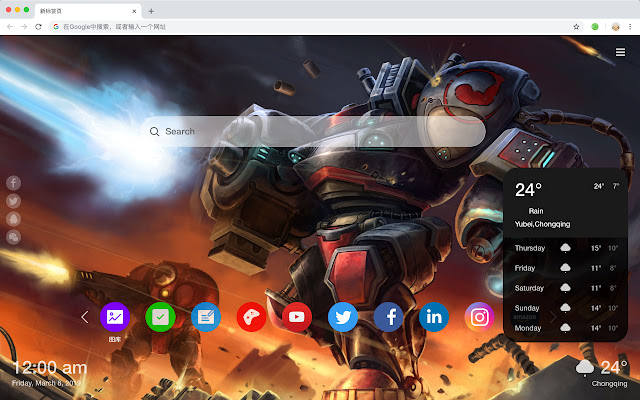
Task: Select the Sunday forecast row
Action: click(566, 308)
